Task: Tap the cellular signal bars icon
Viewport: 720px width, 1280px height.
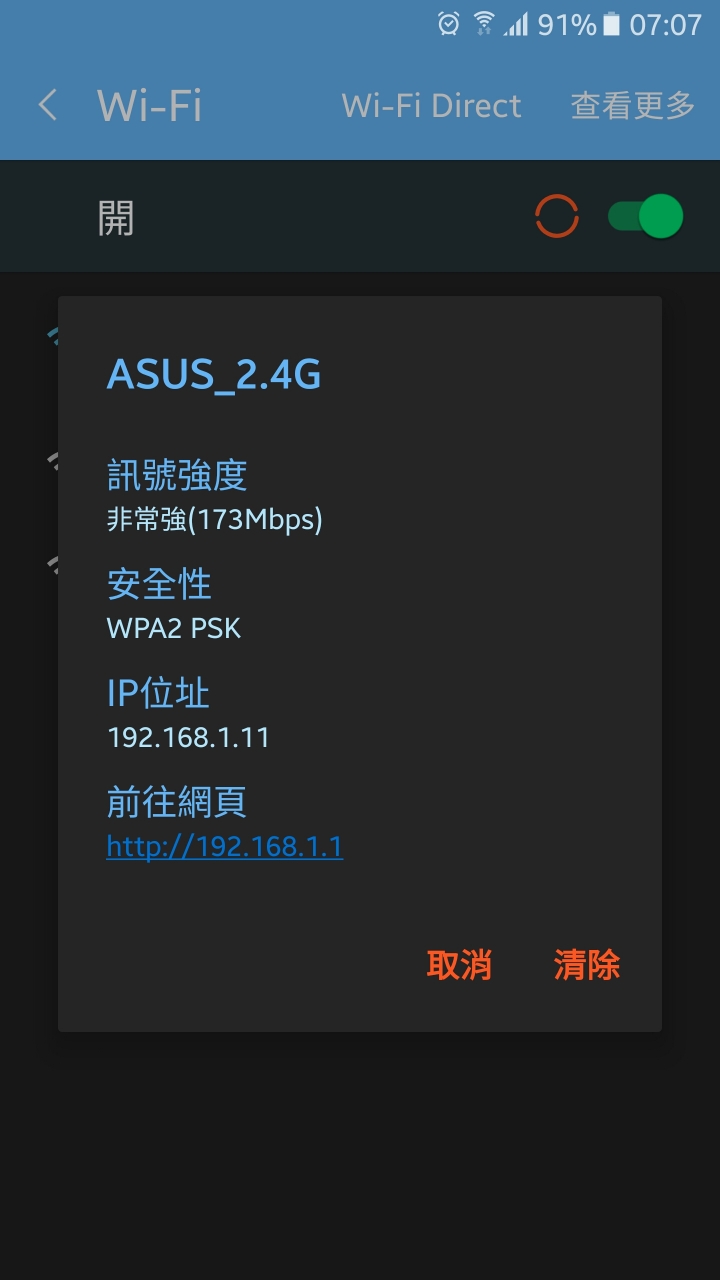Action: pos(516,24)
